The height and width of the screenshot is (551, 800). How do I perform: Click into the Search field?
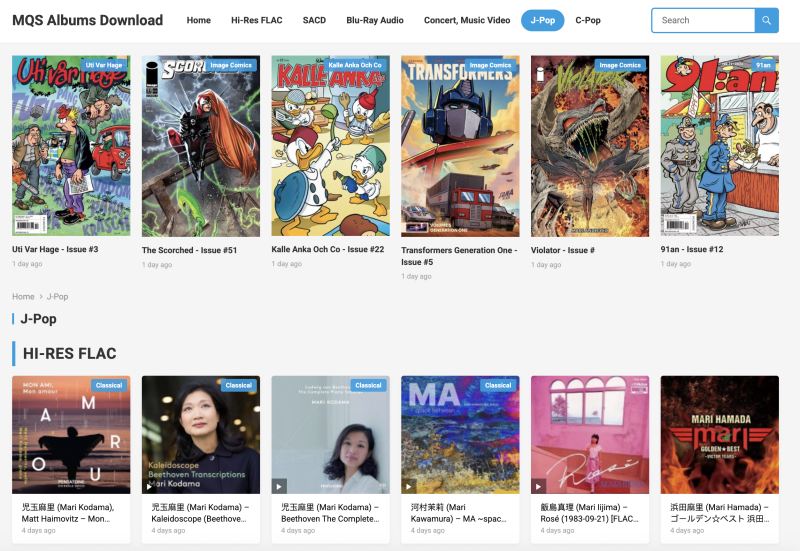pyautogui.click(x=703, y=20)
